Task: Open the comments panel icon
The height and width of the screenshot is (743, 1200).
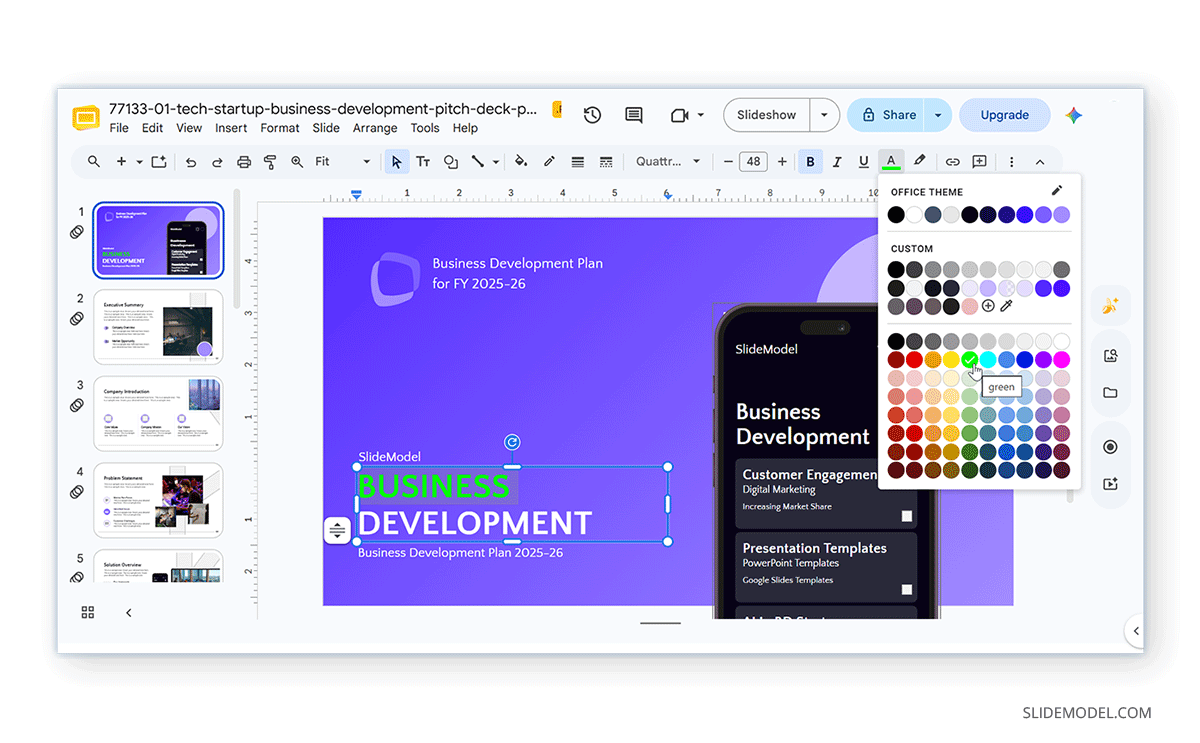Action: [x=634, y=115]
